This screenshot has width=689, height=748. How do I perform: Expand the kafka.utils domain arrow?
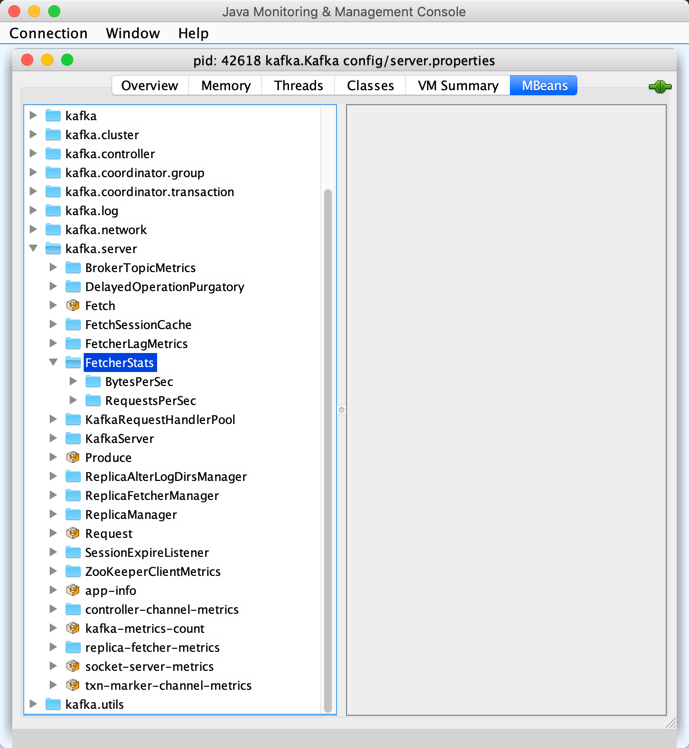tap(34, 705)
